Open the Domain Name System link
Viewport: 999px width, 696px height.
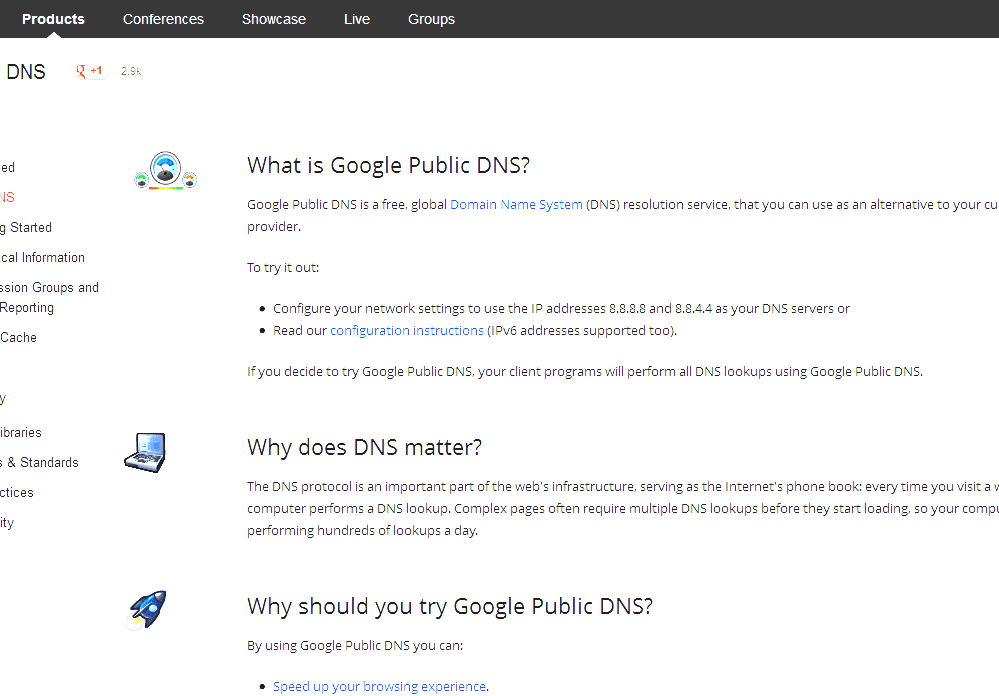[x=516, y=205]
